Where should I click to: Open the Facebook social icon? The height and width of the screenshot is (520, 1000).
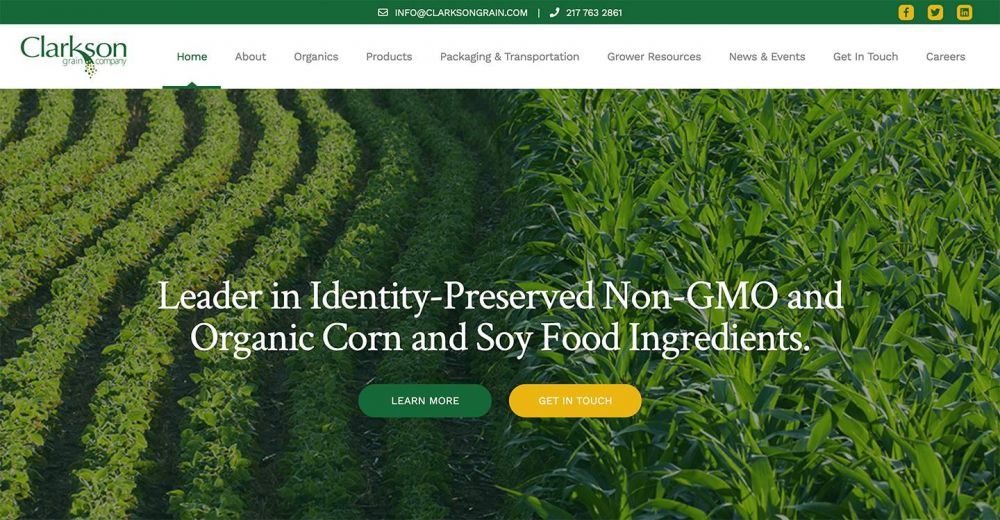pyautogui.click(x=906, y=12)
